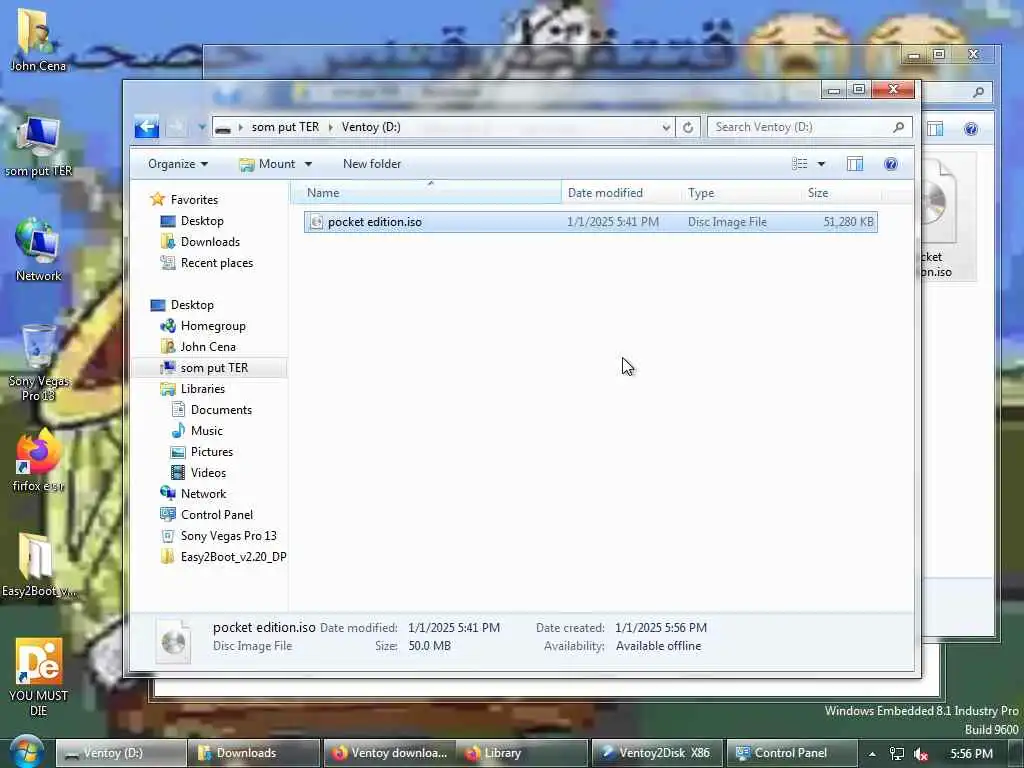This screenshot has width=1024, height=768.
Task: Click the disc icon of pocket edition.iso row
Action: 317,222
